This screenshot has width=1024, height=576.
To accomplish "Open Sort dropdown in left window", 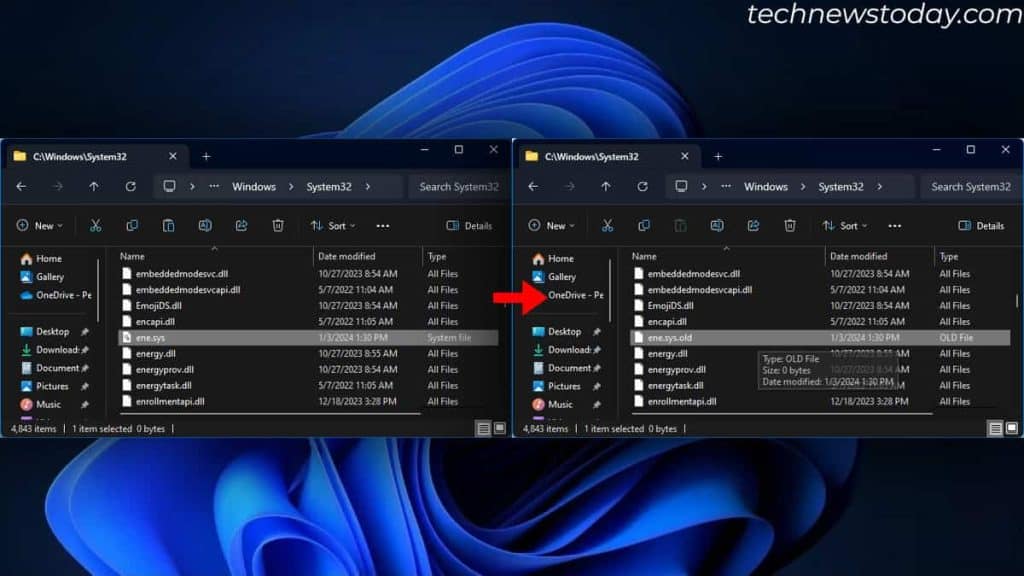I will pos(333,225).
